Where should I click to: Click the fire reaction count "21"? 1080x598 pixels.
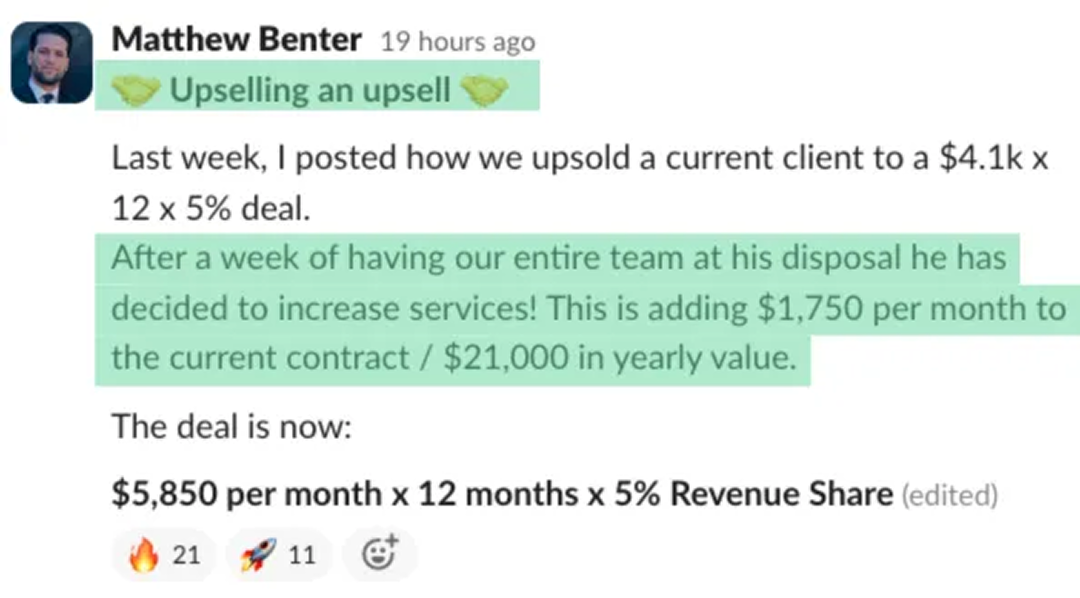pyautogui.click(x=186, y=555)
